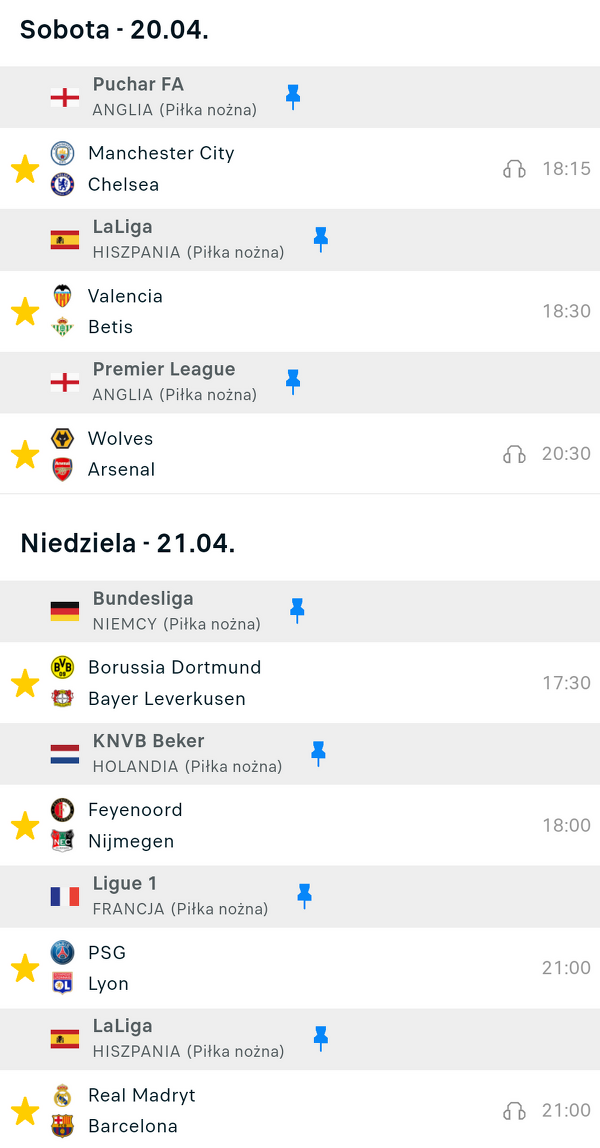
Task: Click the pin icon next to Premier League
Action: (x=293, y=381)
